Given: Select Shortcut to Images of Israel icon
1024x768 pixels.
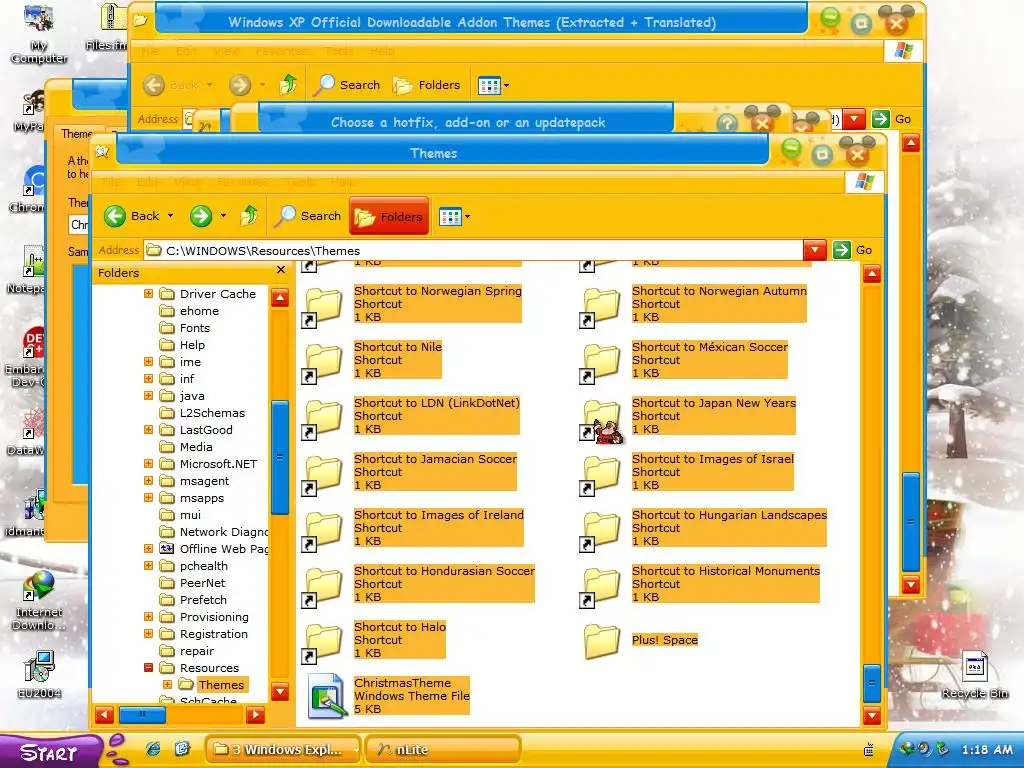Looking at the screenshot, I should (601, 474).
